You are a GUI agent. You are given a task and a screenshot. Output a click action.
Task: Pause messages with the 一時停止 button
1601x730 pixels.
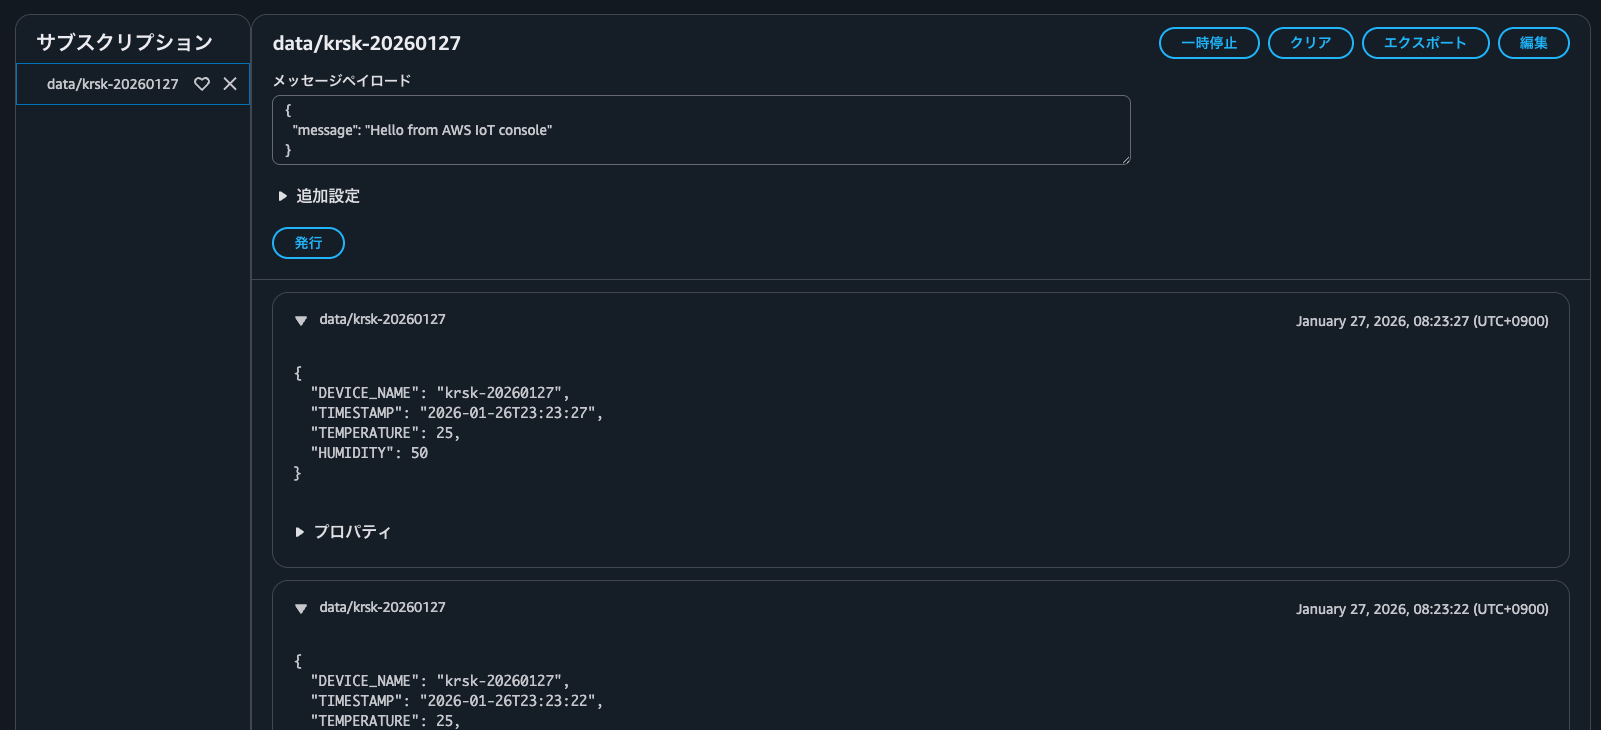1208,43
